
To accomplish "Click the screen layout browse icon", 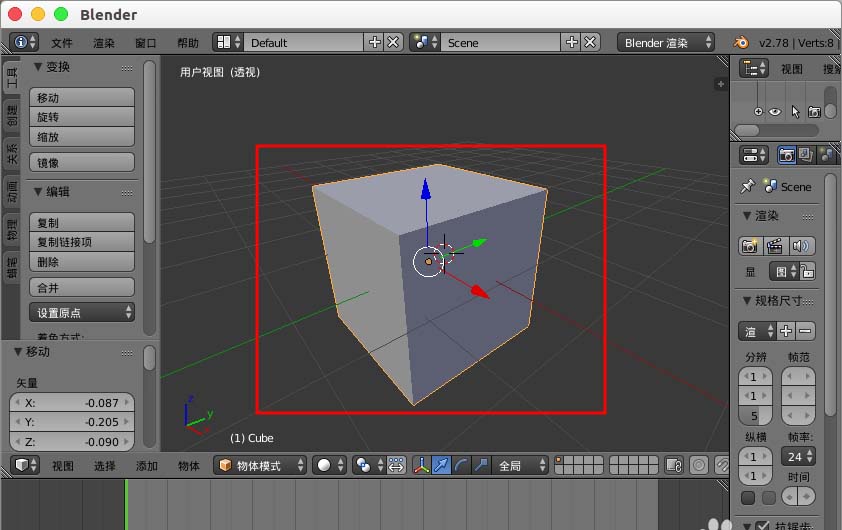I will tap(228, 42).
